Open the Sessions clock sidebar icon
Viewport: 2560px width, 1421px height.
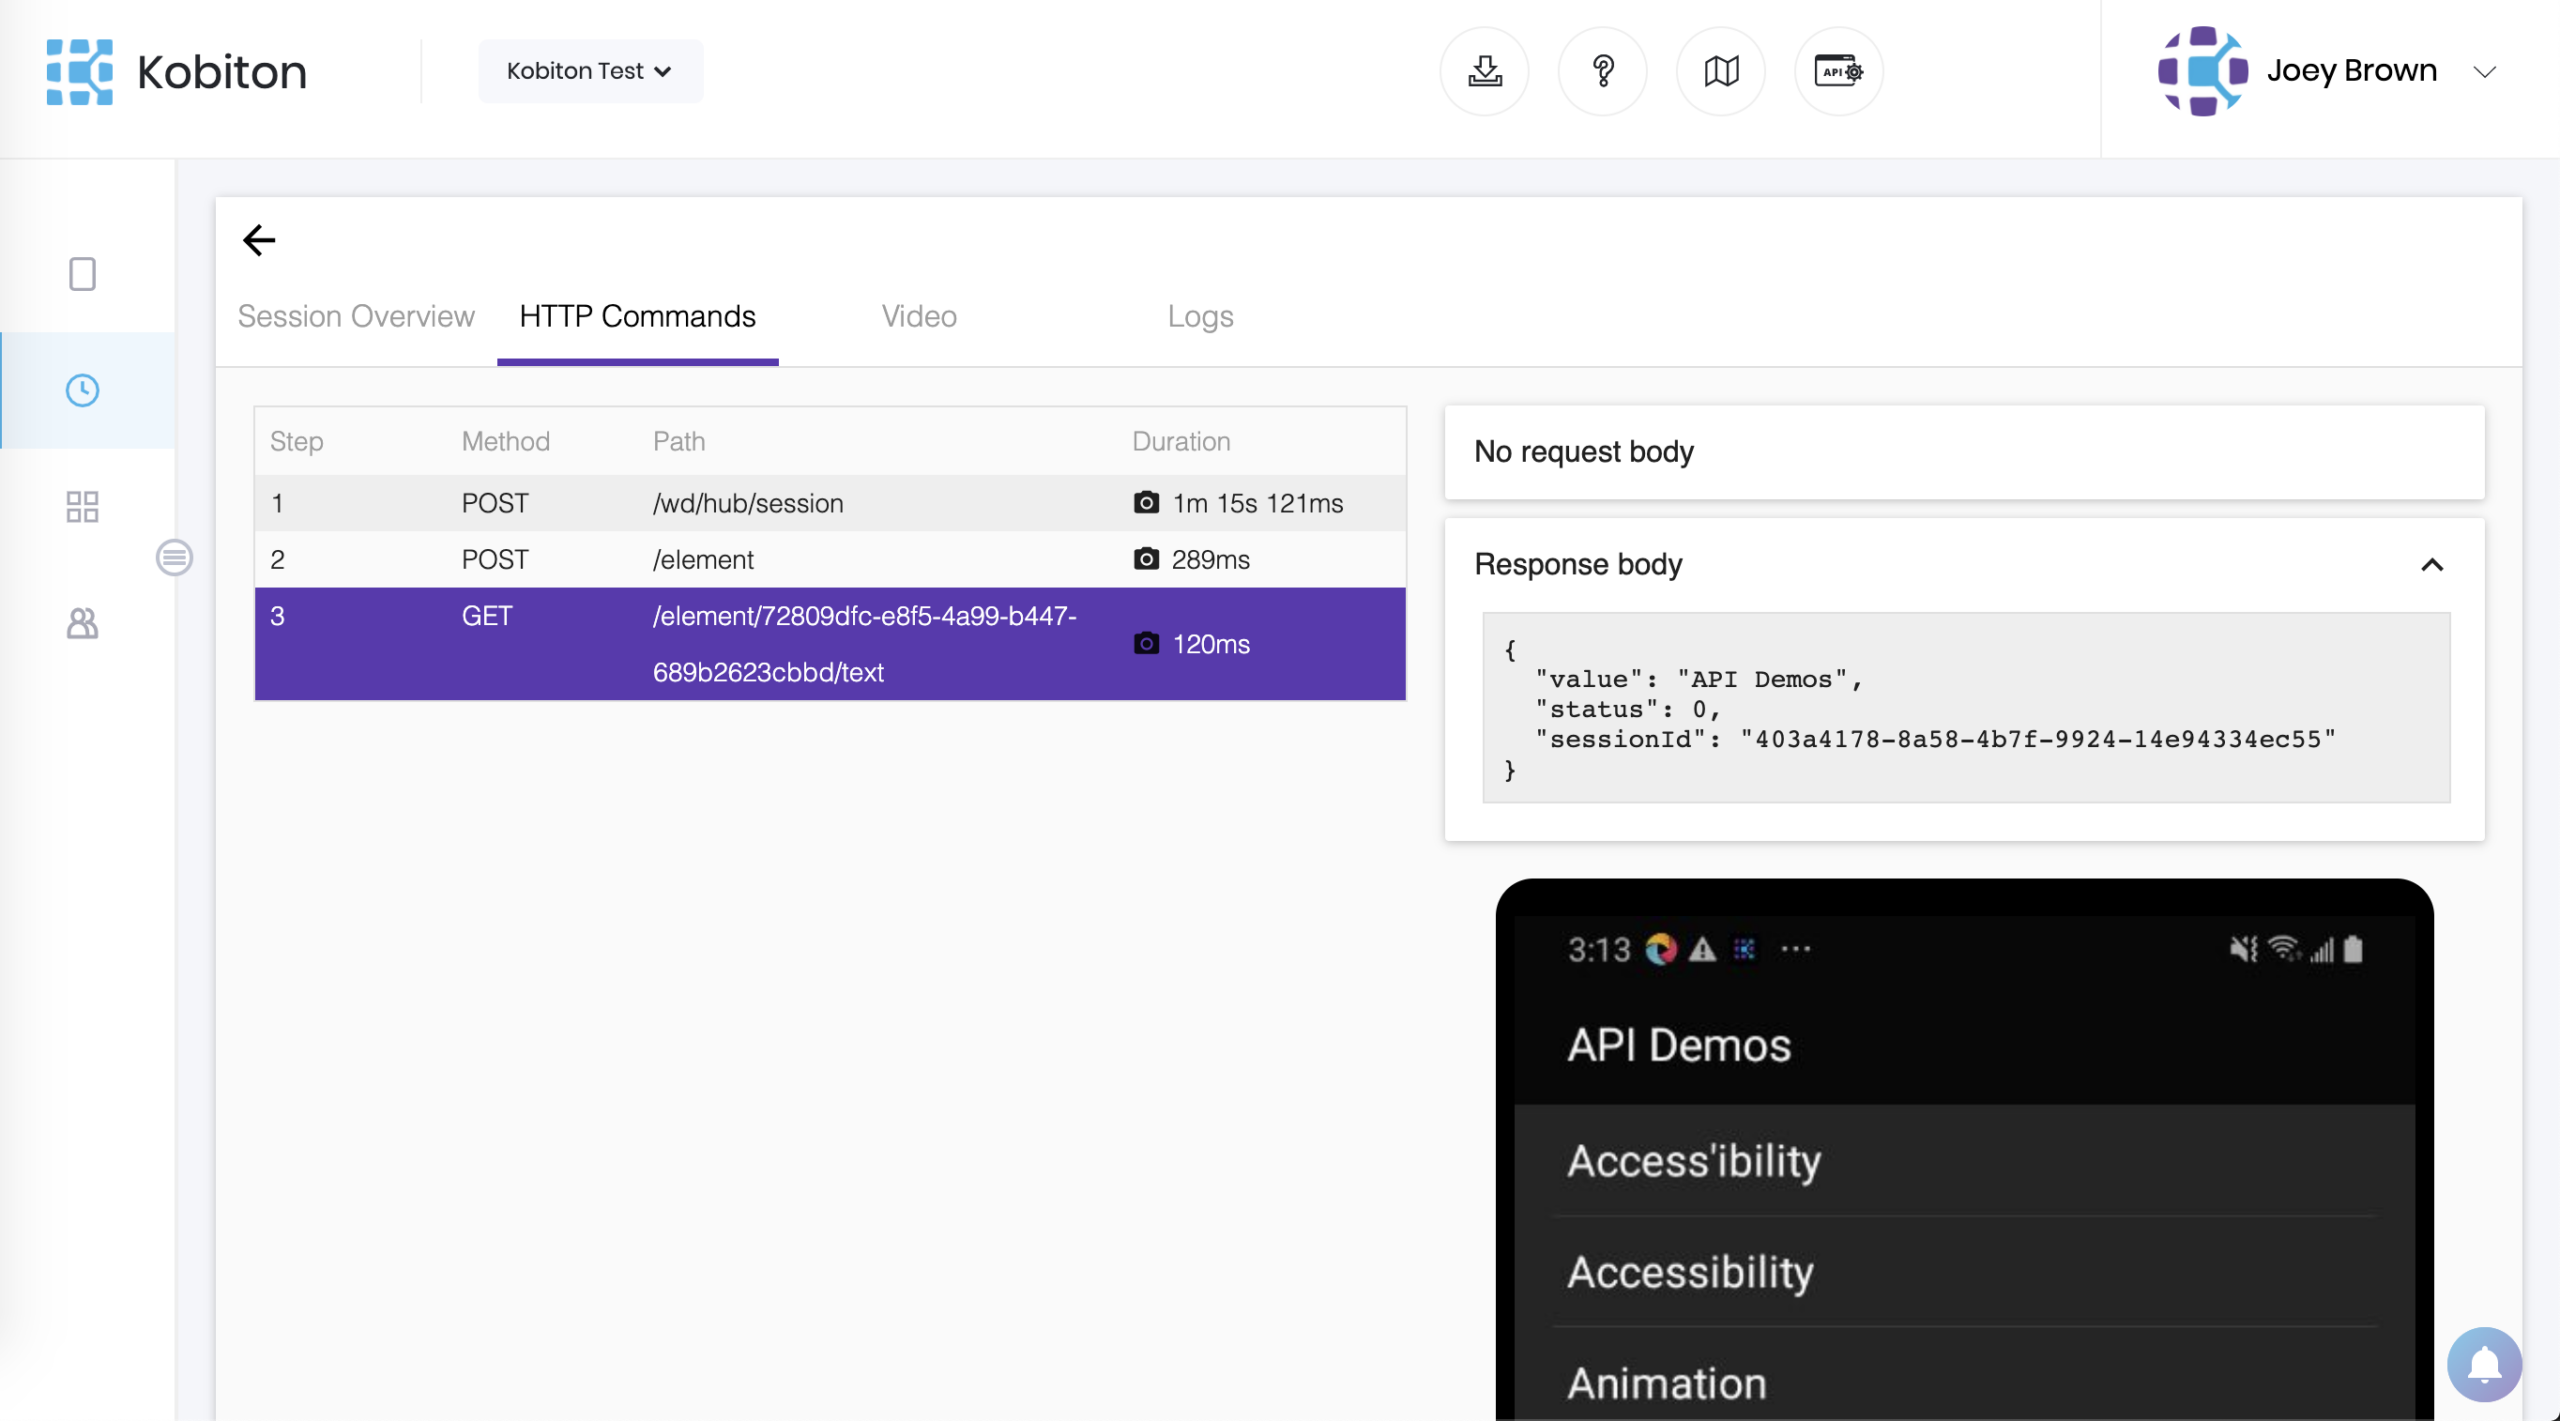click(x=82, y=390)
